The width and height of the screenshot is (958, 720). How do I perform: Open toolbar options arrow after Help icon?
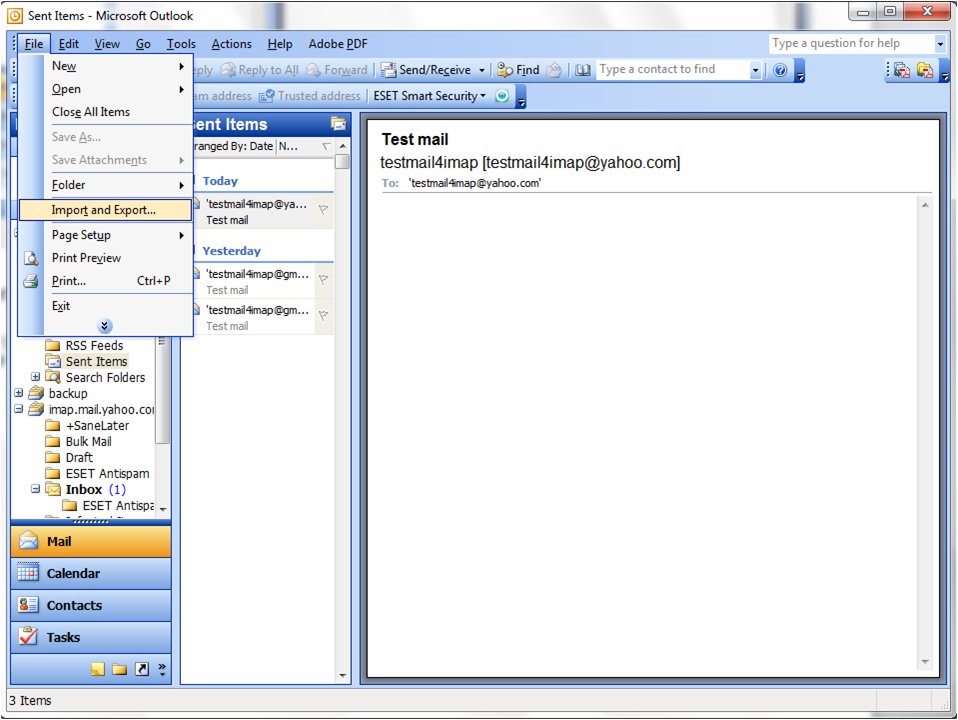pyautogui.click(x=800, y=71)
